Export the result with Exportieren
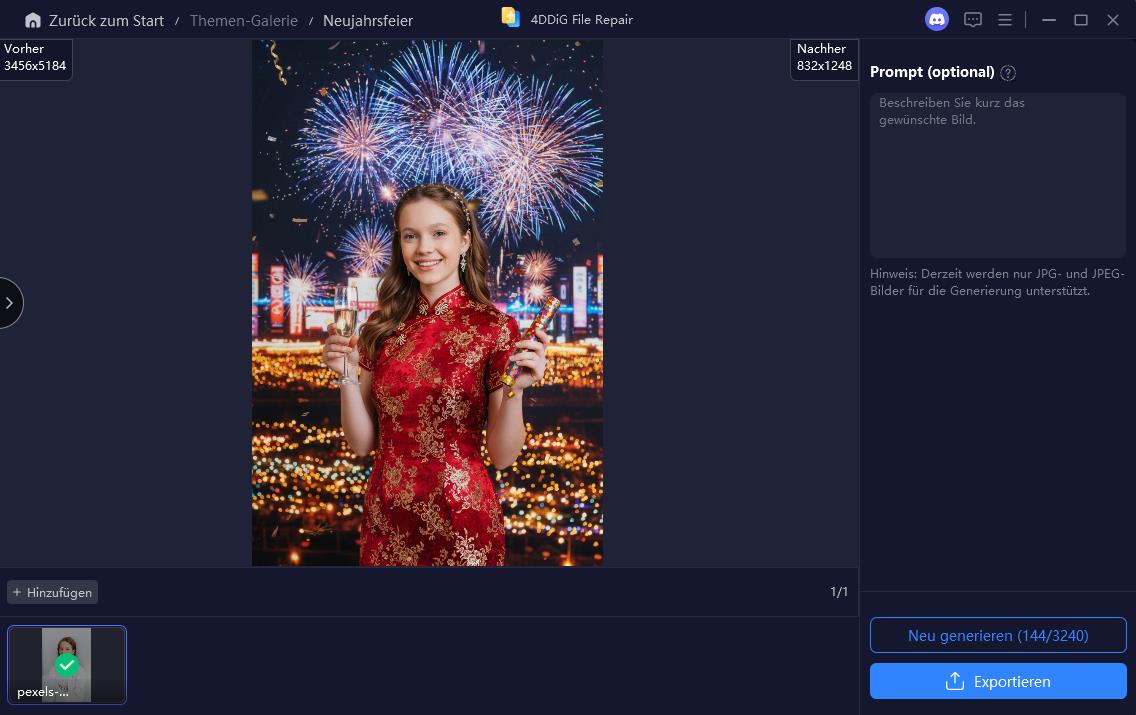Screen dimensions: 1136x715 point(998,681)
